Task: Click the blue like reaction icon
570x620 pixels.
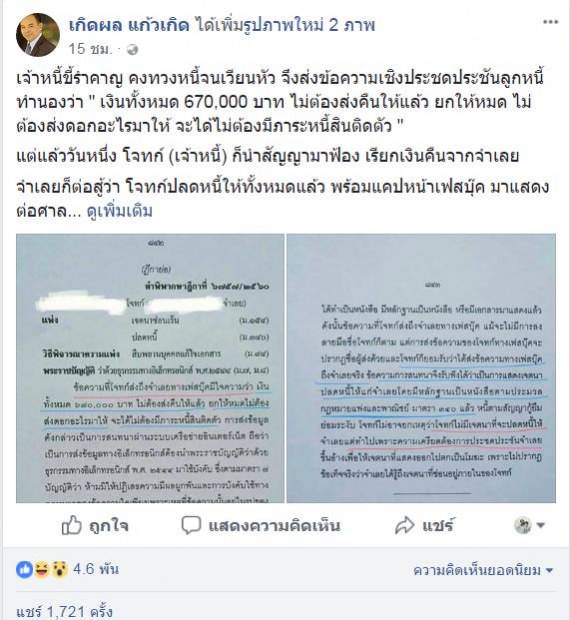Action: click(24, 570)
